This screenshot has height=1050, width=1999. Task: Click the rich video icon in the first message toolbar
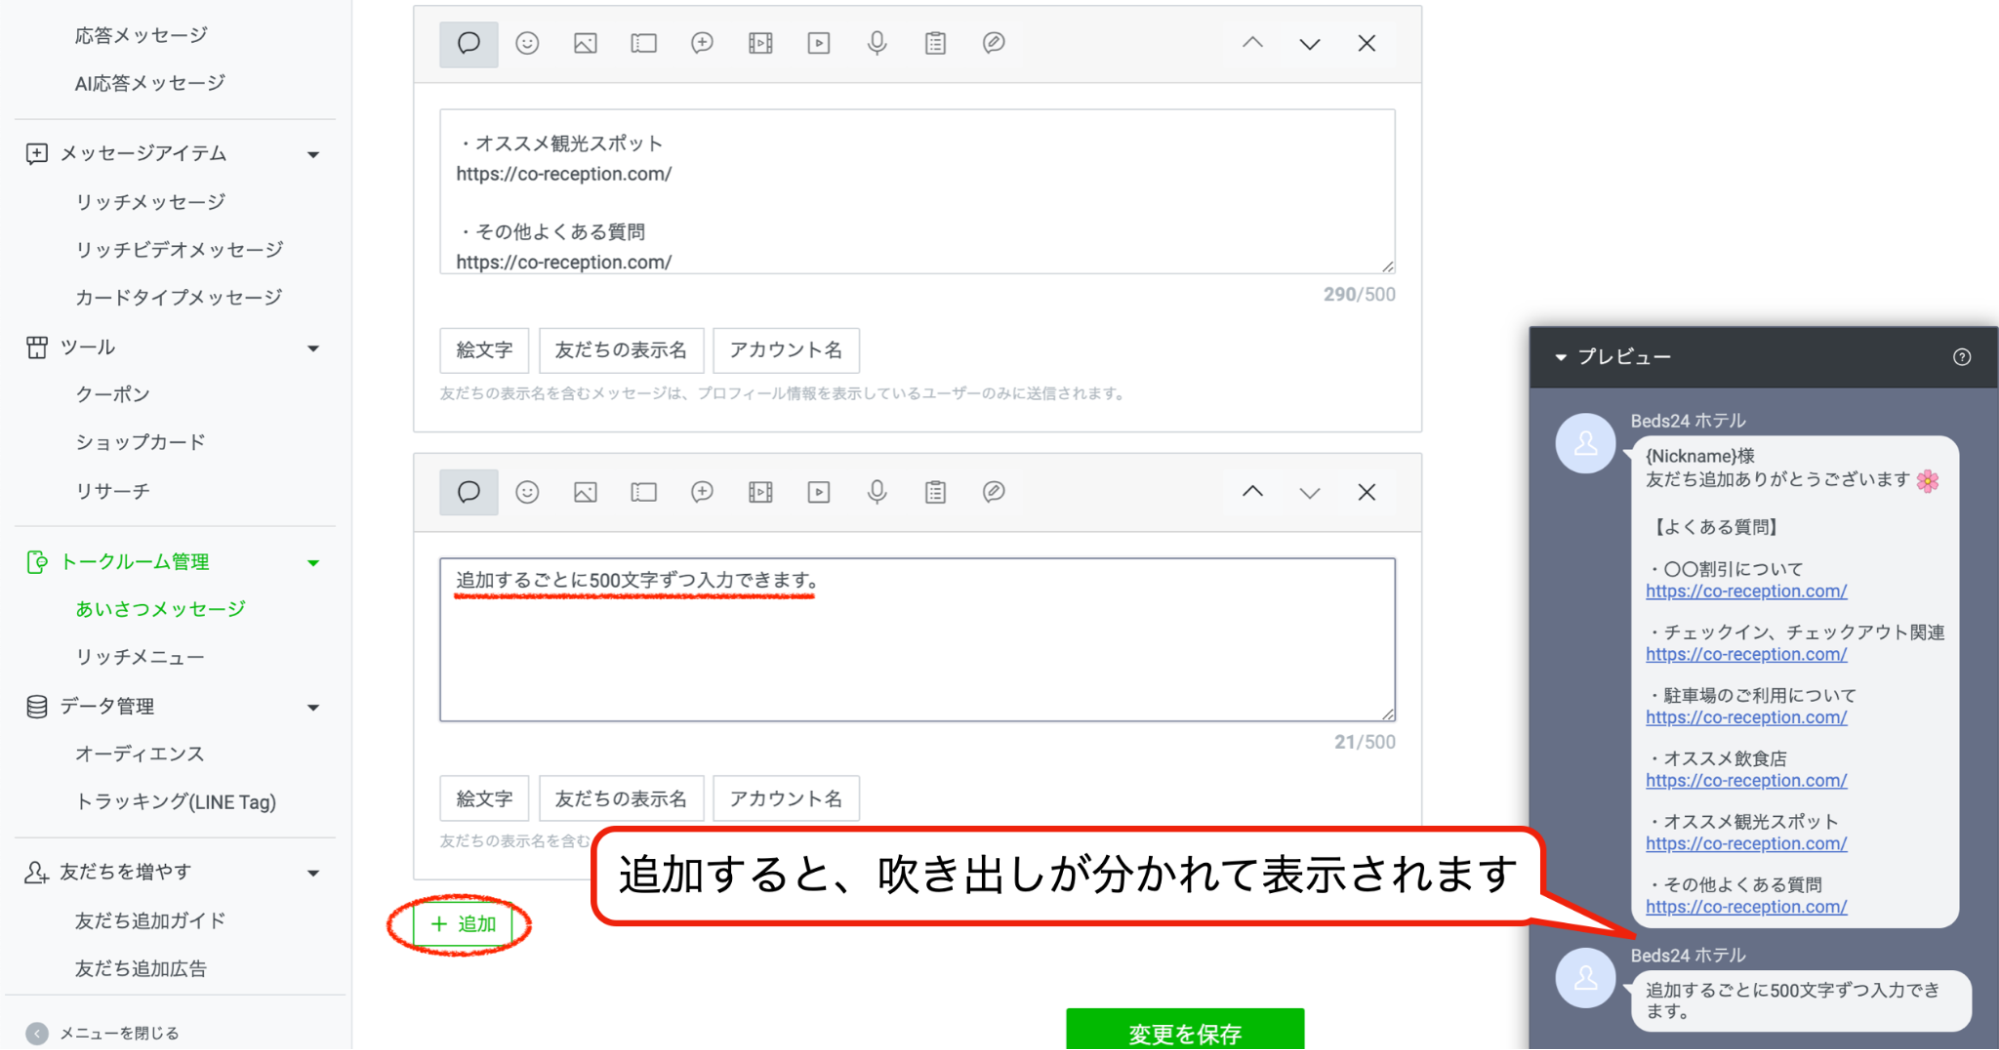click(760, 43)
